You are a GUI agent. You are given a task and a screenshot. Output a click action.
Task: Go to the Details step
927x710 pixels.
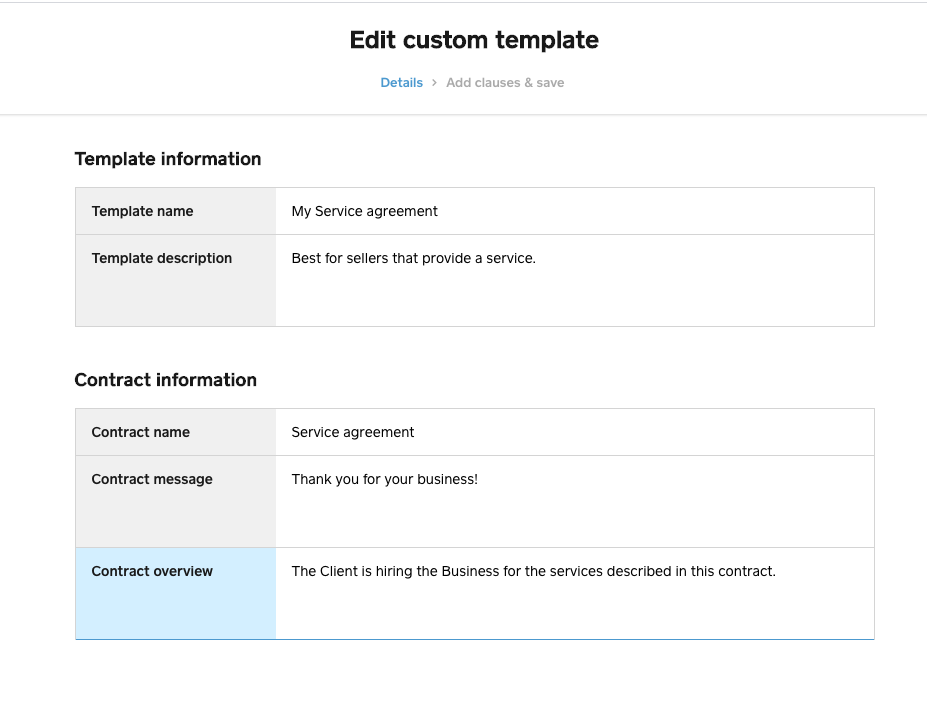point(401,83)
